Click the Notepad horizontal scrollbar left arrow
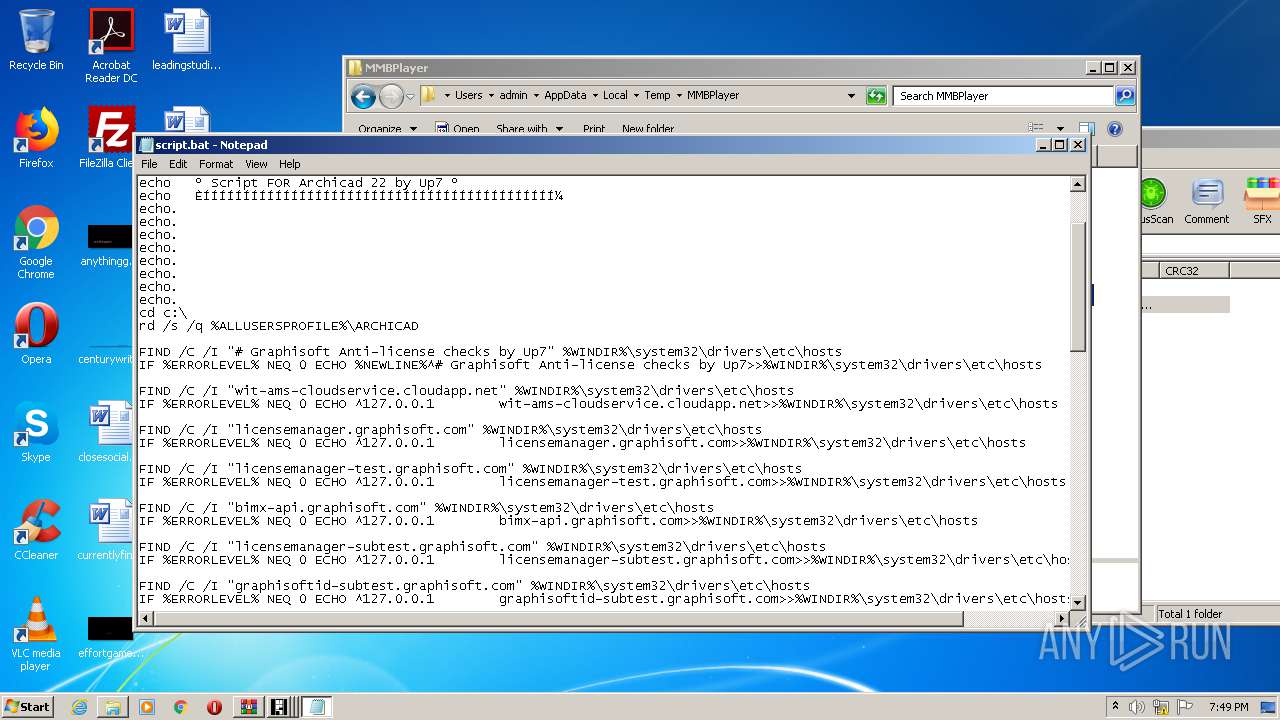 146,619
